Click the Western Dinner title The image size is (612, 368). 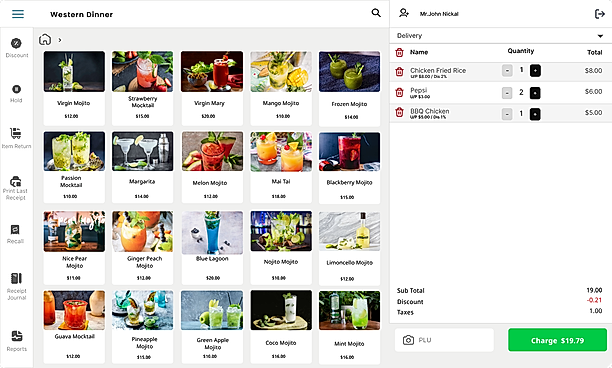pos(81,14)
